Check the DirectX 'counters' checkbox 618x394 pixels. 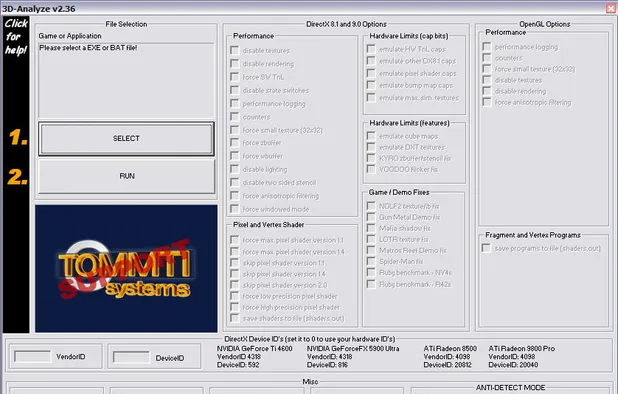(x=235, y=117)
